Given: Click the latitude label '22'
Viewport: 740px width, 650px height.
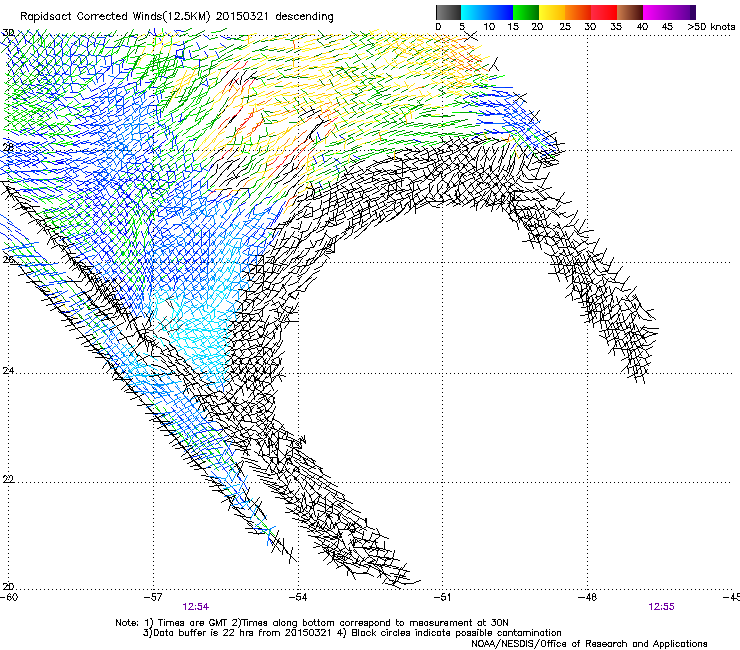Looking at the screenshot, I should coord(8,479).
